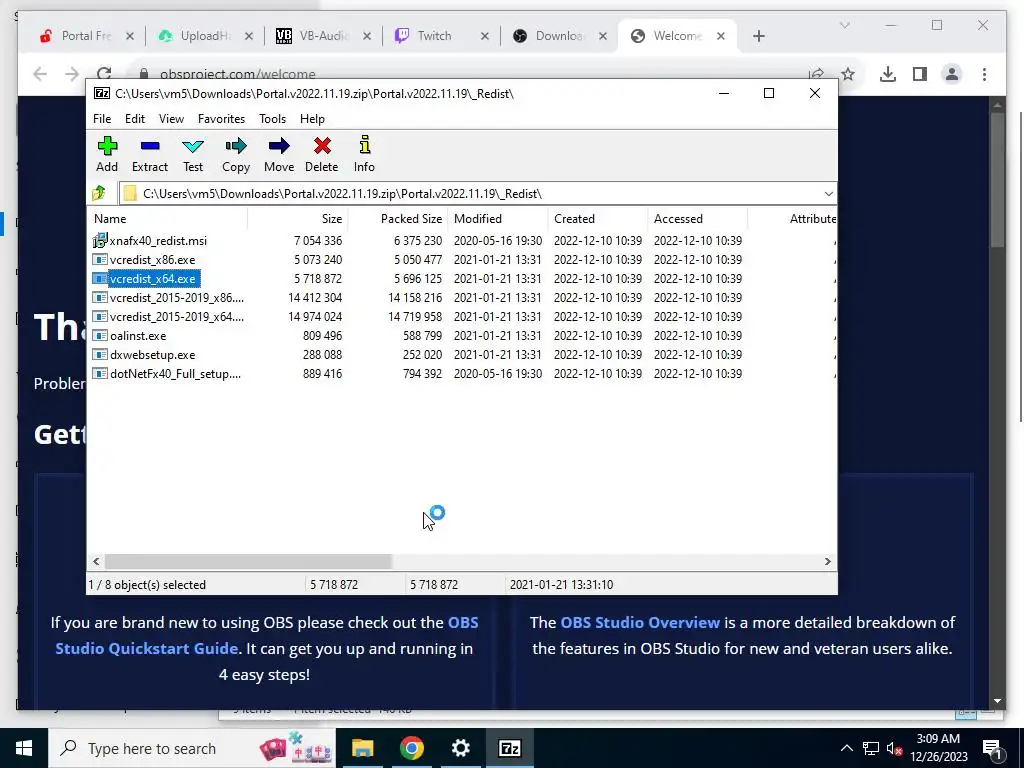Open Chrome three-dot menu

pyautogui.click(x=984, y=74)
